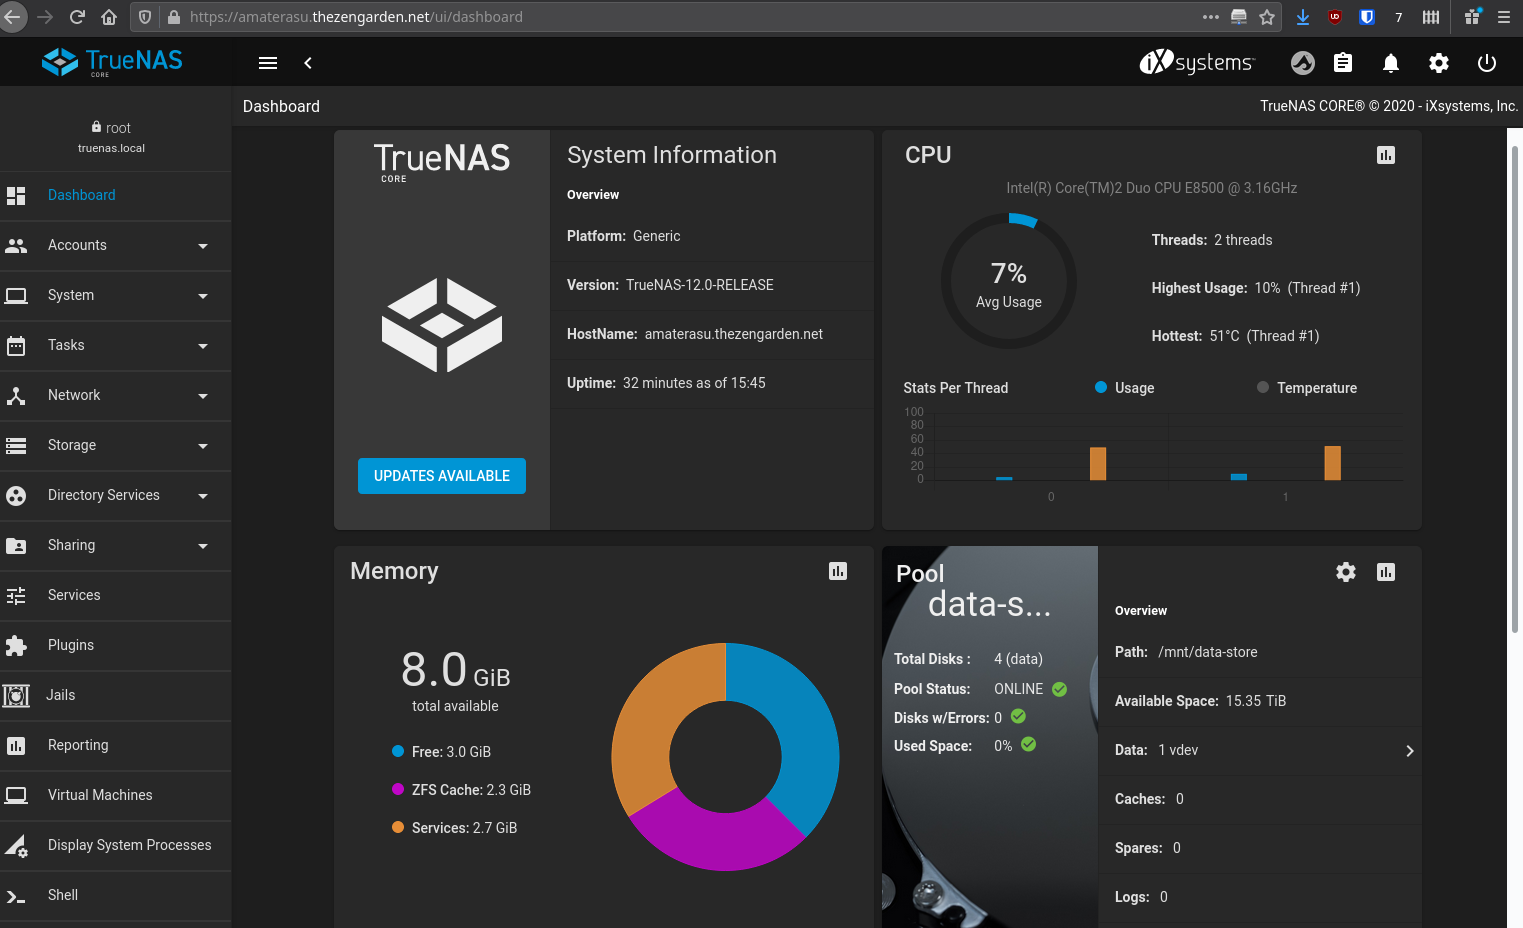Open the TrueCommand status icon
Image resolution: width=1523 pixels, height=928 pixels.
[x=1303, y=63]
